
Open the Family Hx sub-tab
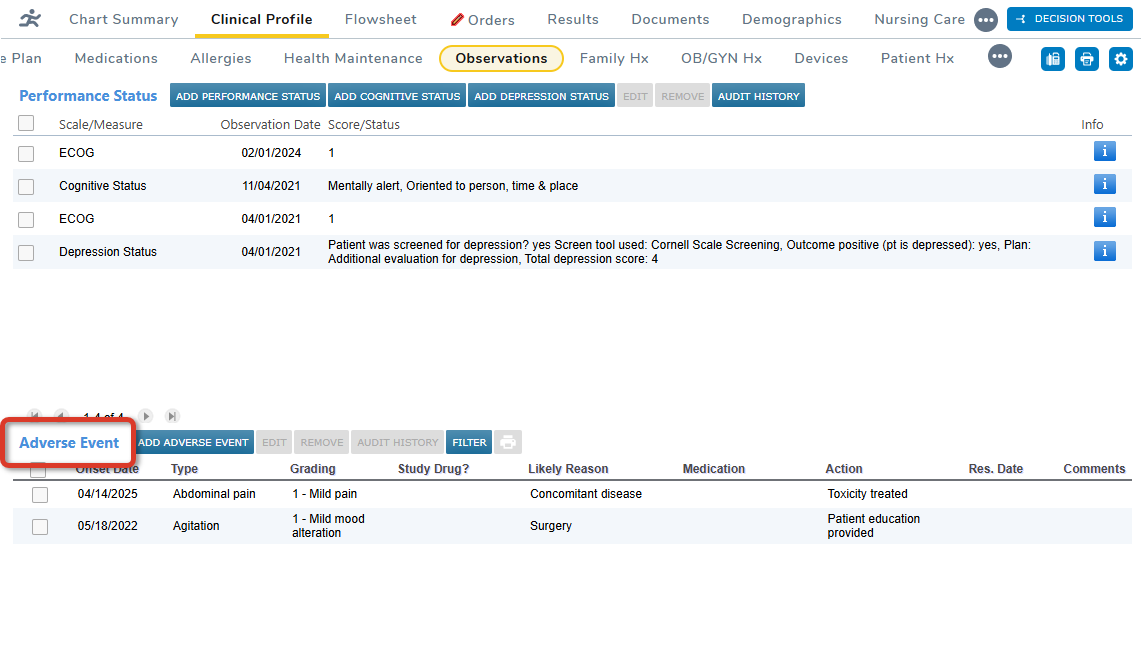[614, 58]
